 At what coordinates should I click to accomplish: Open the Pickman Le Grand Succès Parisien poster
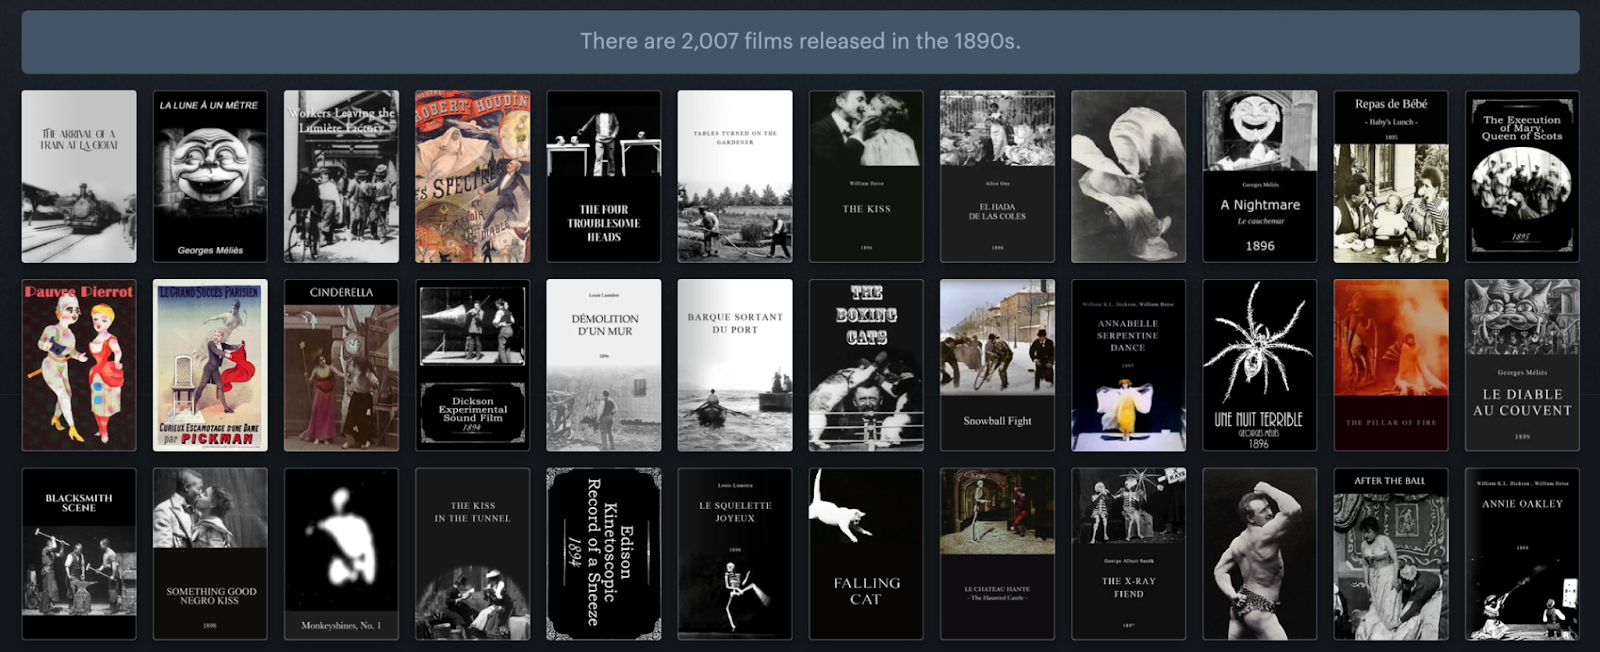210,365
